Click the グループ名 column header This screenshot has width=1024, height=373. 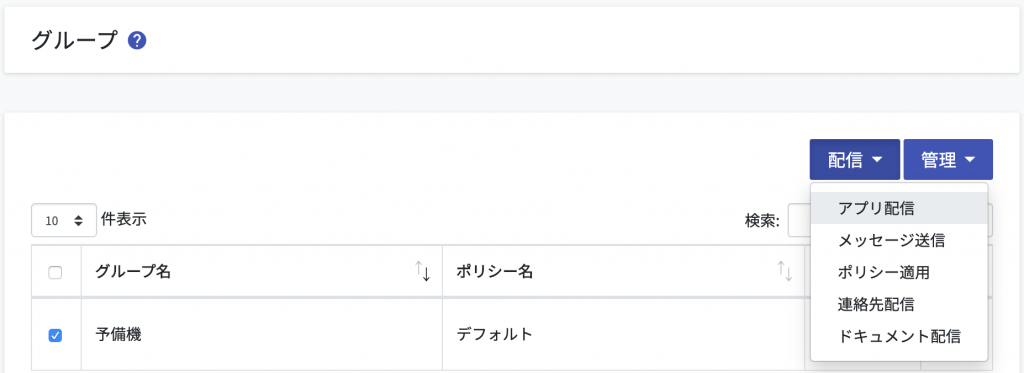(262, 272)
